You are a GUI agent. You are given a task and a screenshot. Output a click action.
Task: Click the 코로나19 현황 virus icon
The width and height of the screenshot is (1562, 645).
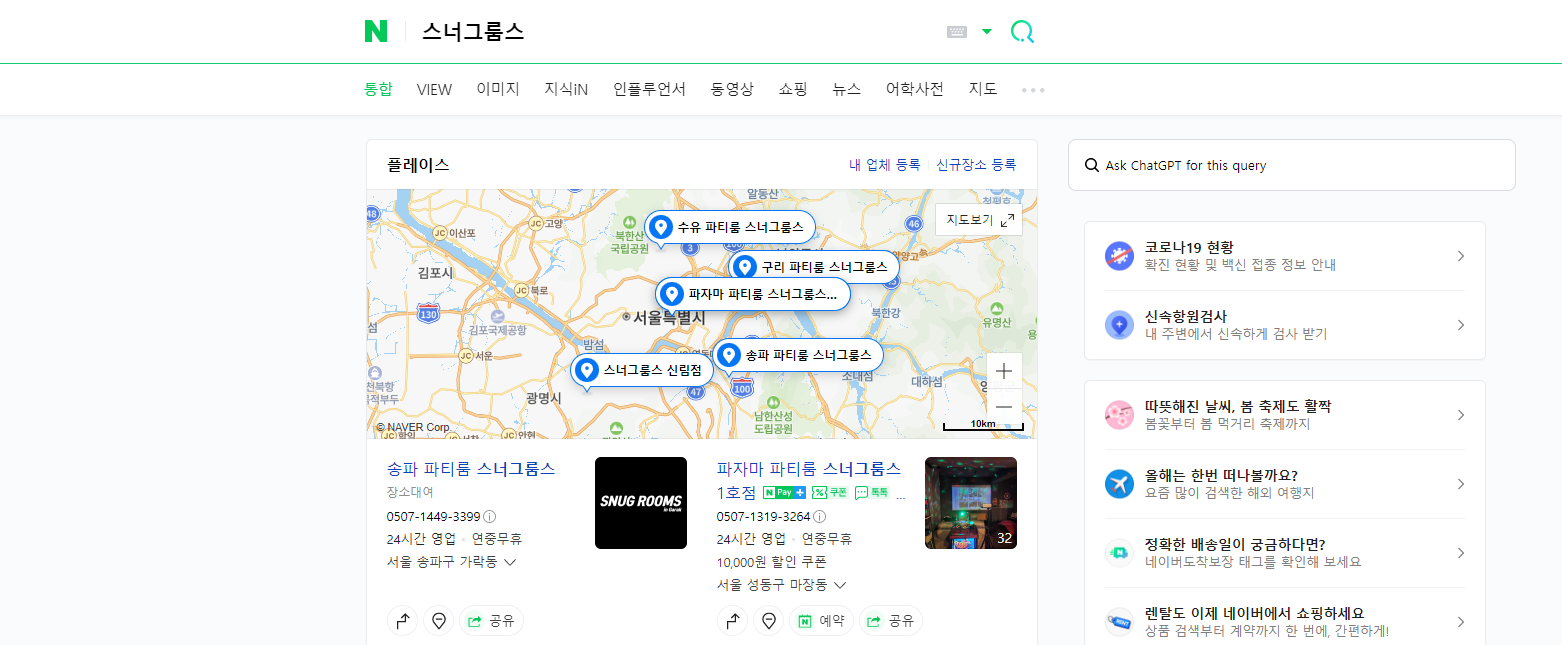click(x=1119, y=256)
